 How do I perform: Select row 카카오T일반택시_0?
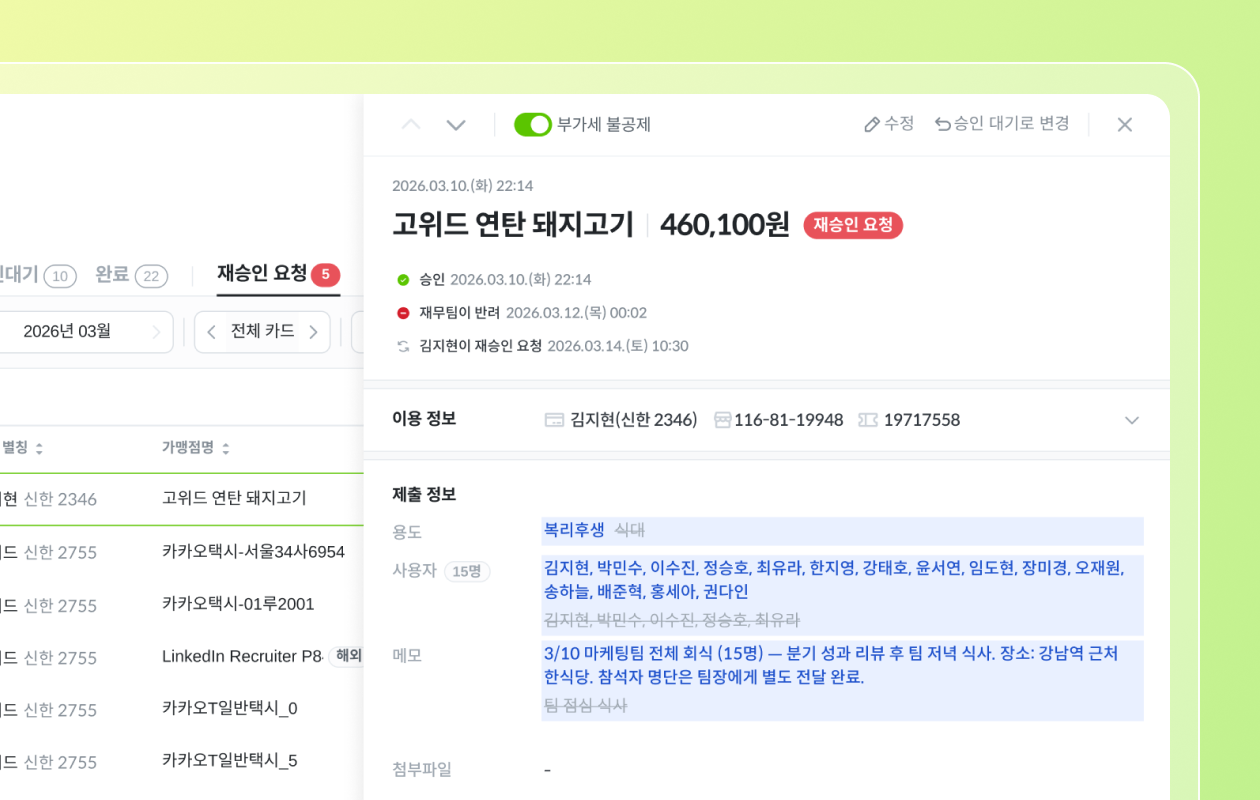(x=181, y=709)
